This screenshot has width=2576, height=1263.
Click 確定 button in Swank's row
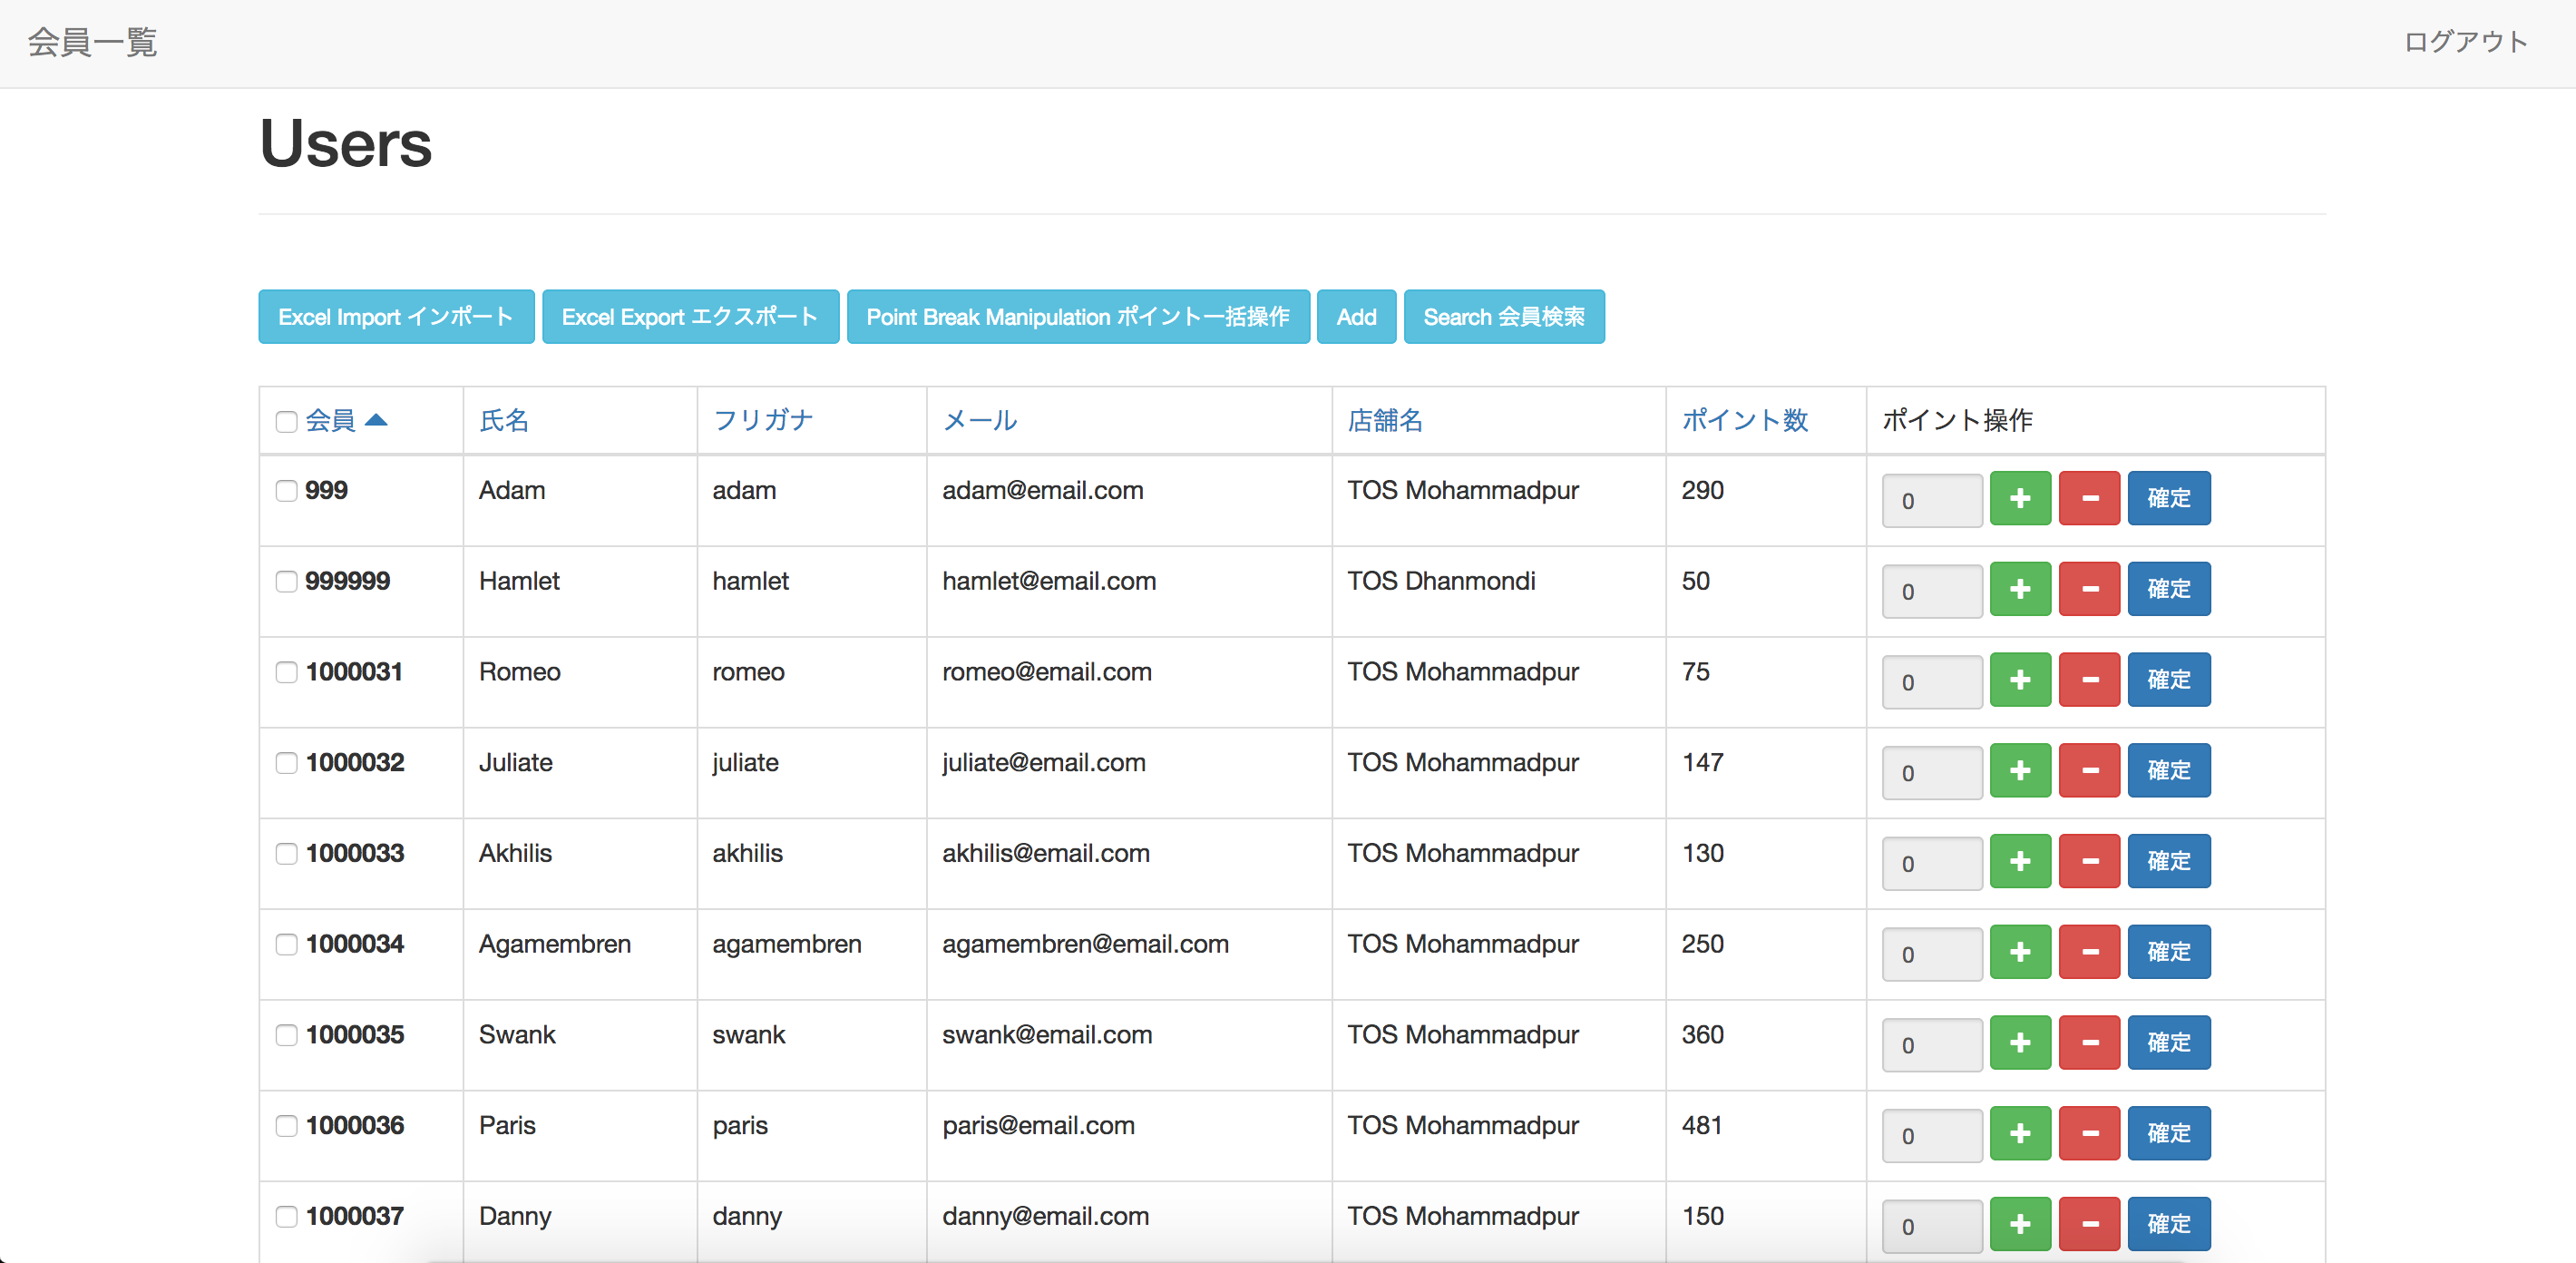pyautogui.click(x=2169, y=1043)
